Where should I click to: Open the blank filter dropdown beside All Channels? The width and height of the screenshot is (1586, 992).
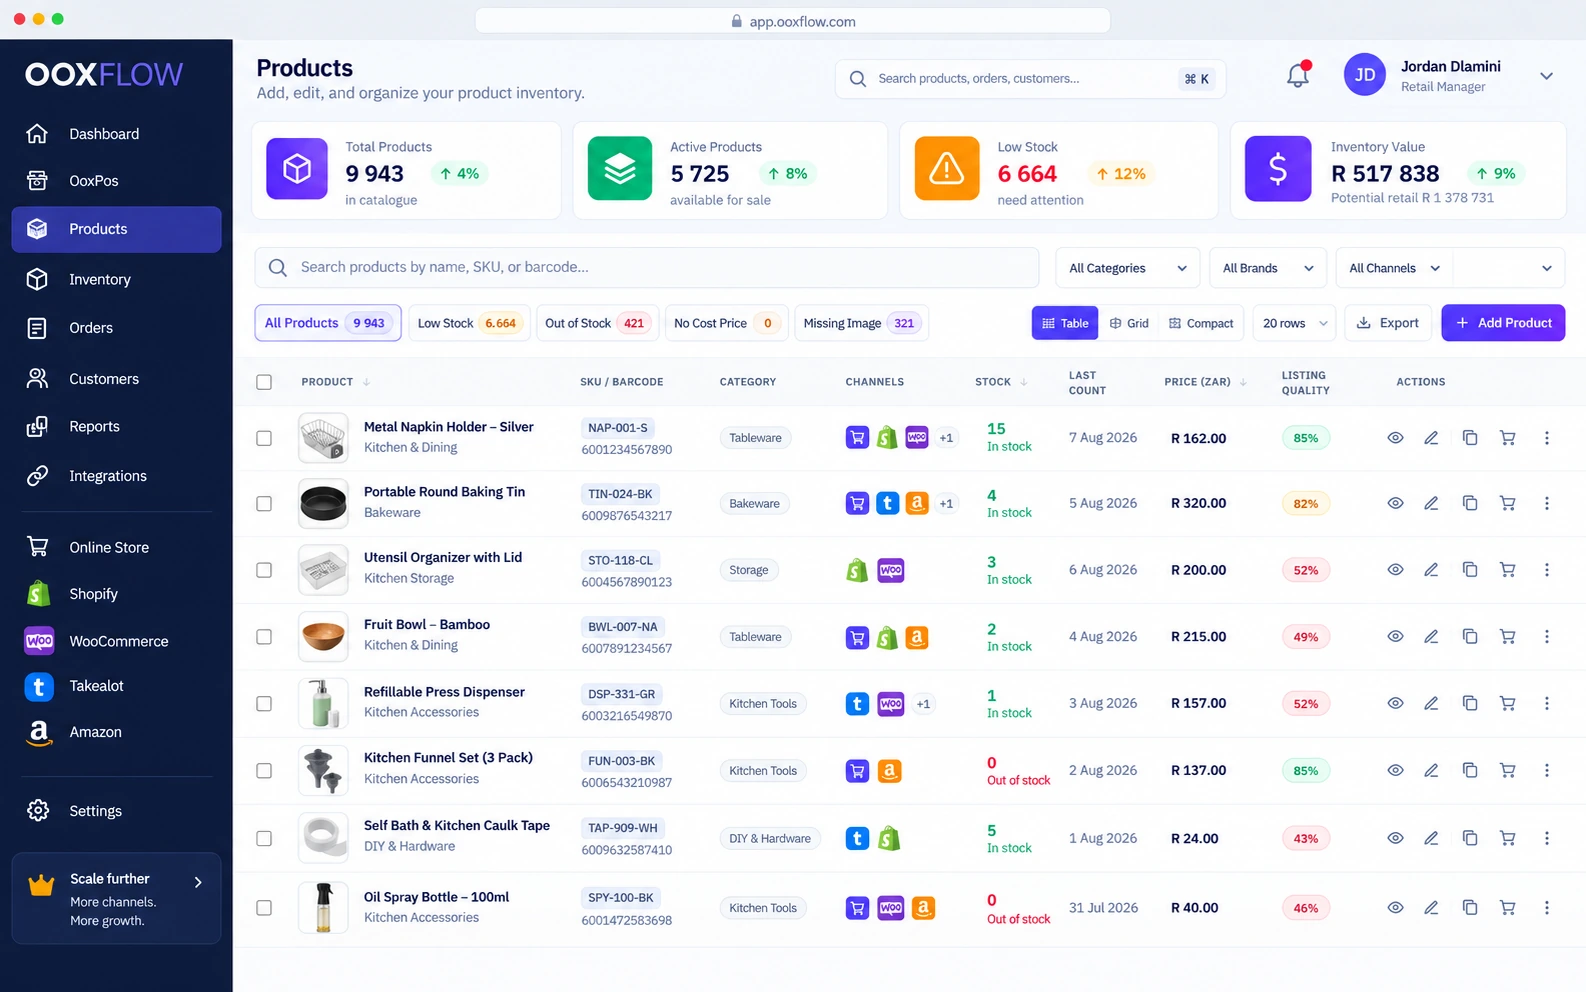1508,268
